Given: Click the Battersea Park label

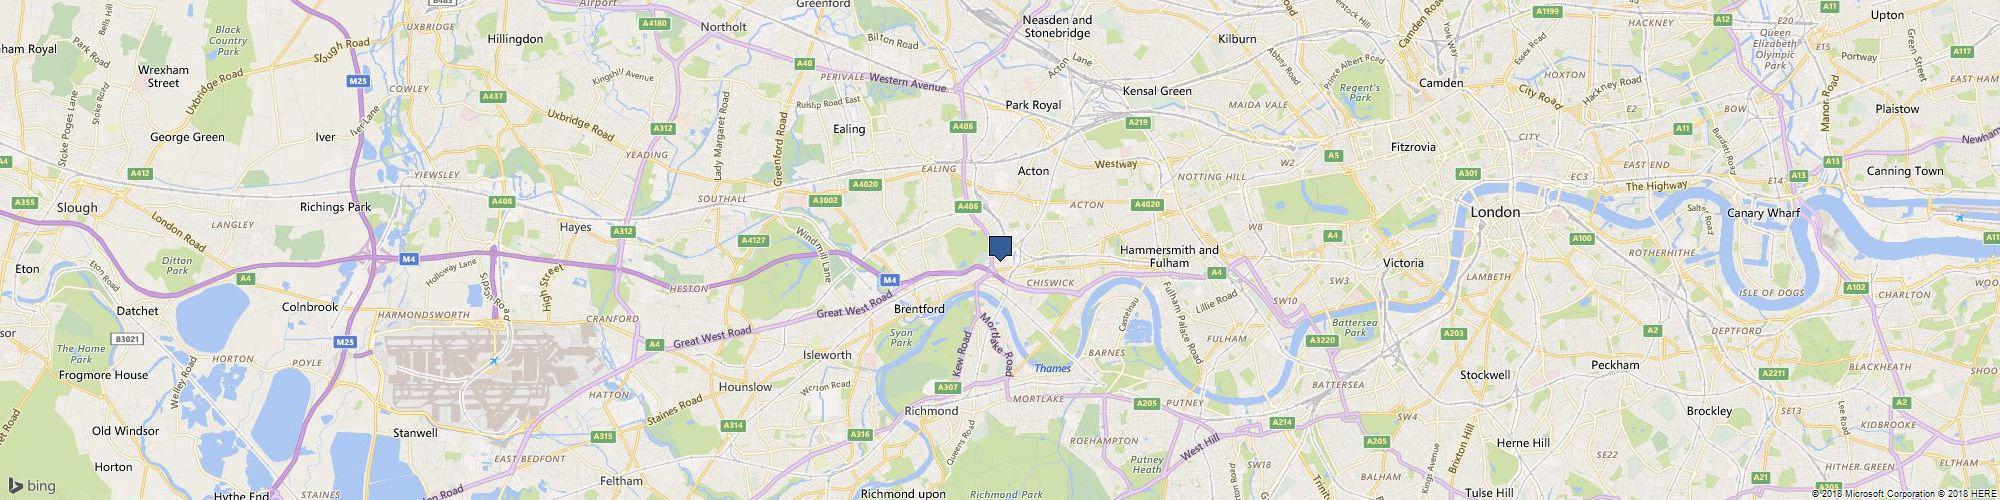Looking at the screenshot, I should coord(1354,327).
